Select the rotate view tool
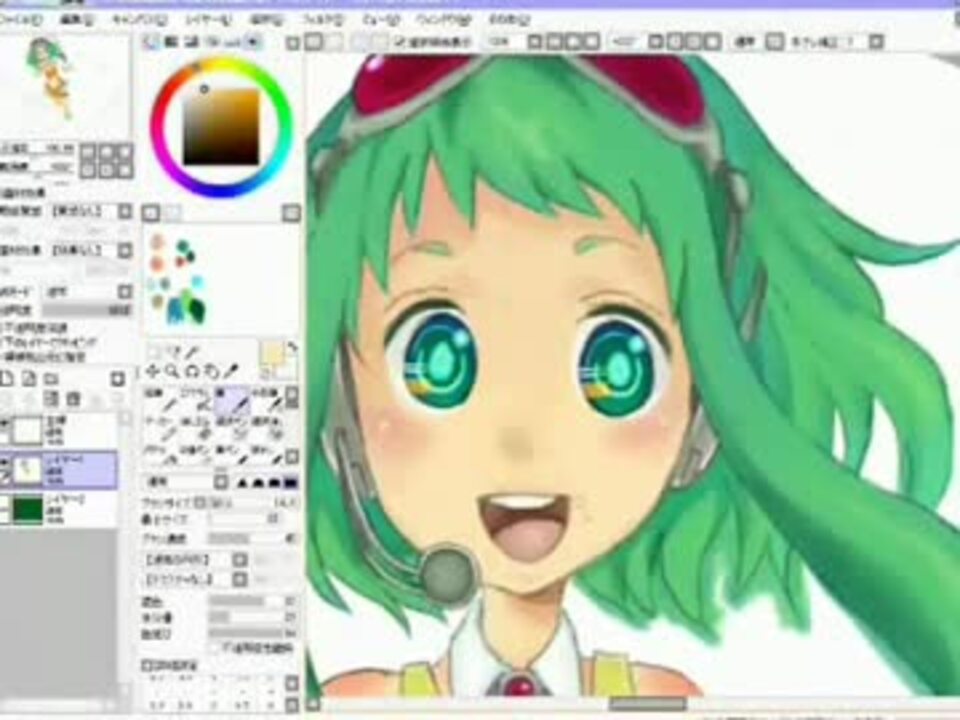The image size is (960, 720). click(x=192, y=371)
